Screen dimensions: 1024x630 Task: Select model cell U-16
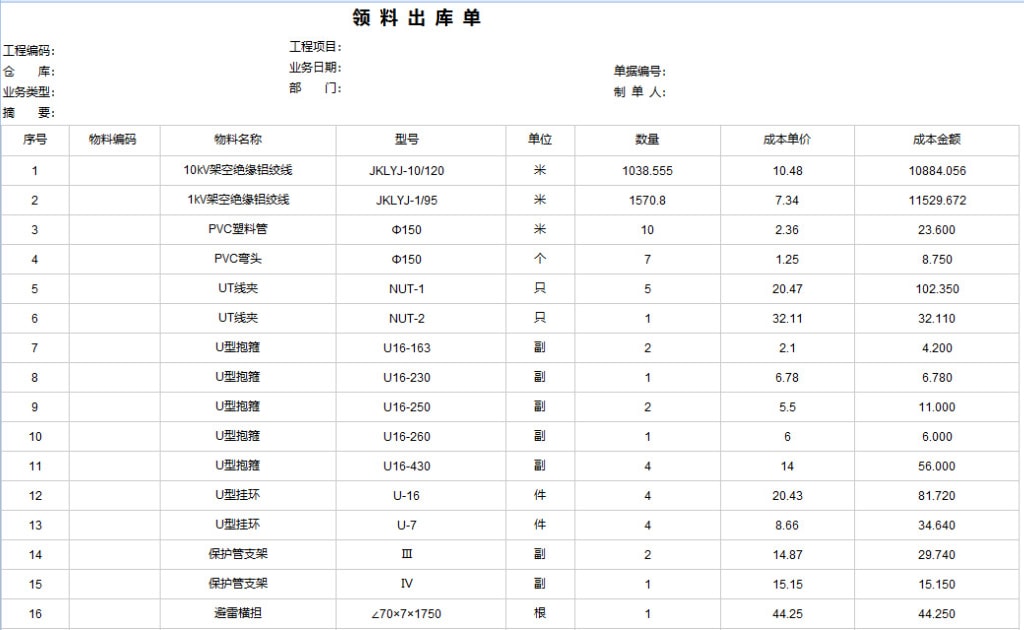(421, 496)
